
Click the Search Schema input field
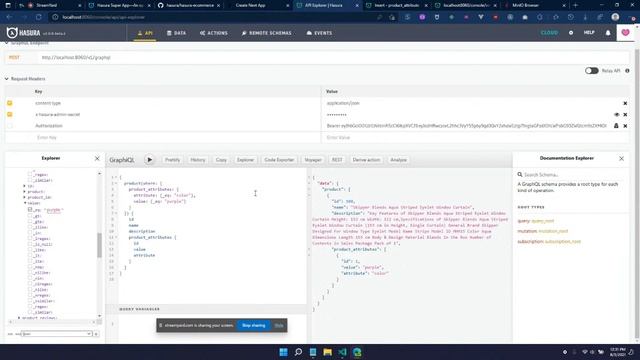click(x=574, y=175)
